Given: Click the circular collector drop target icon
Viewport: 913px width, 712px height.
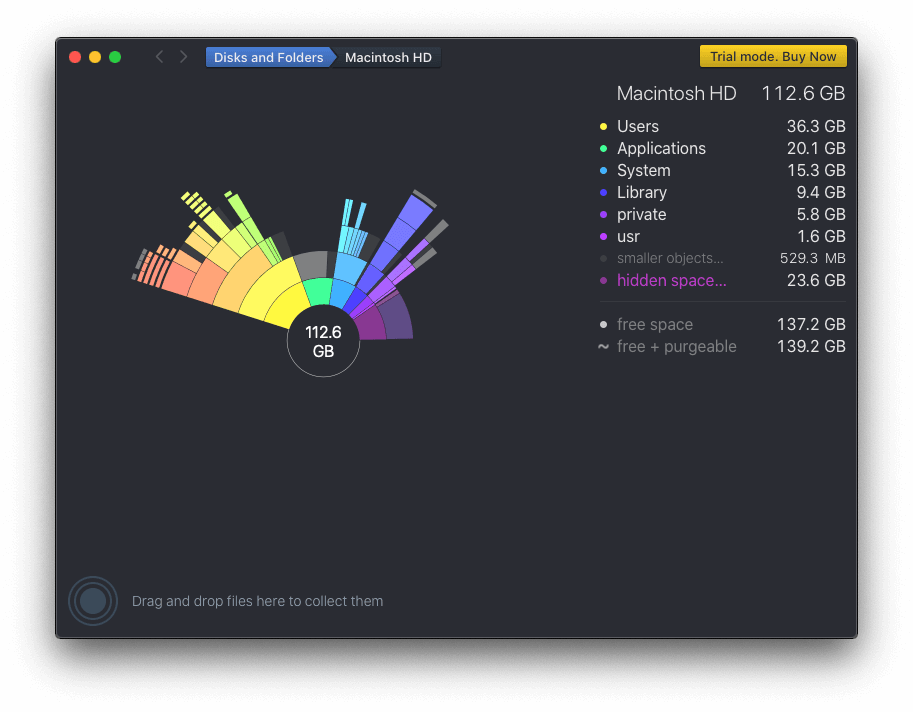Looking at the screenshot, I should point(93,601).
